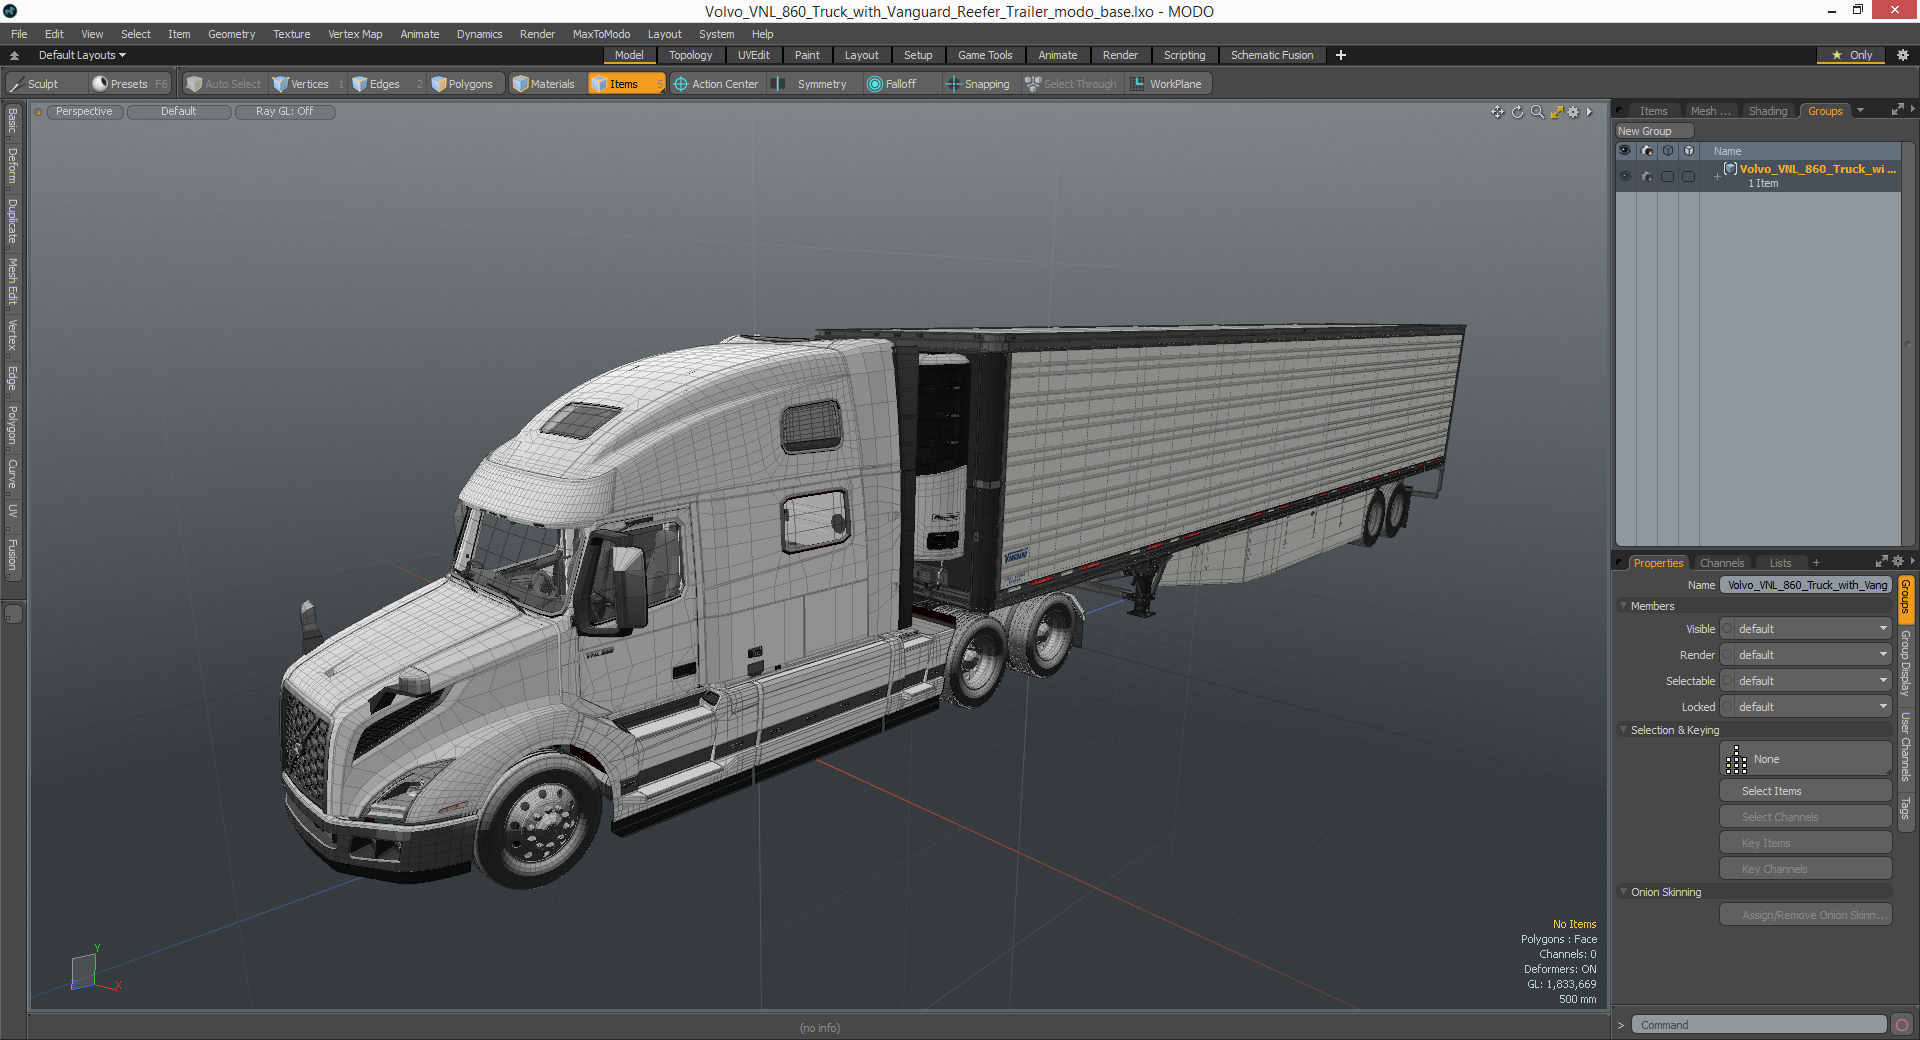Image resolution: width=1920 pixels, height=1040 pixels.
Task: Open the Group Display vertical tab
Action: (x=1905, y=664)
